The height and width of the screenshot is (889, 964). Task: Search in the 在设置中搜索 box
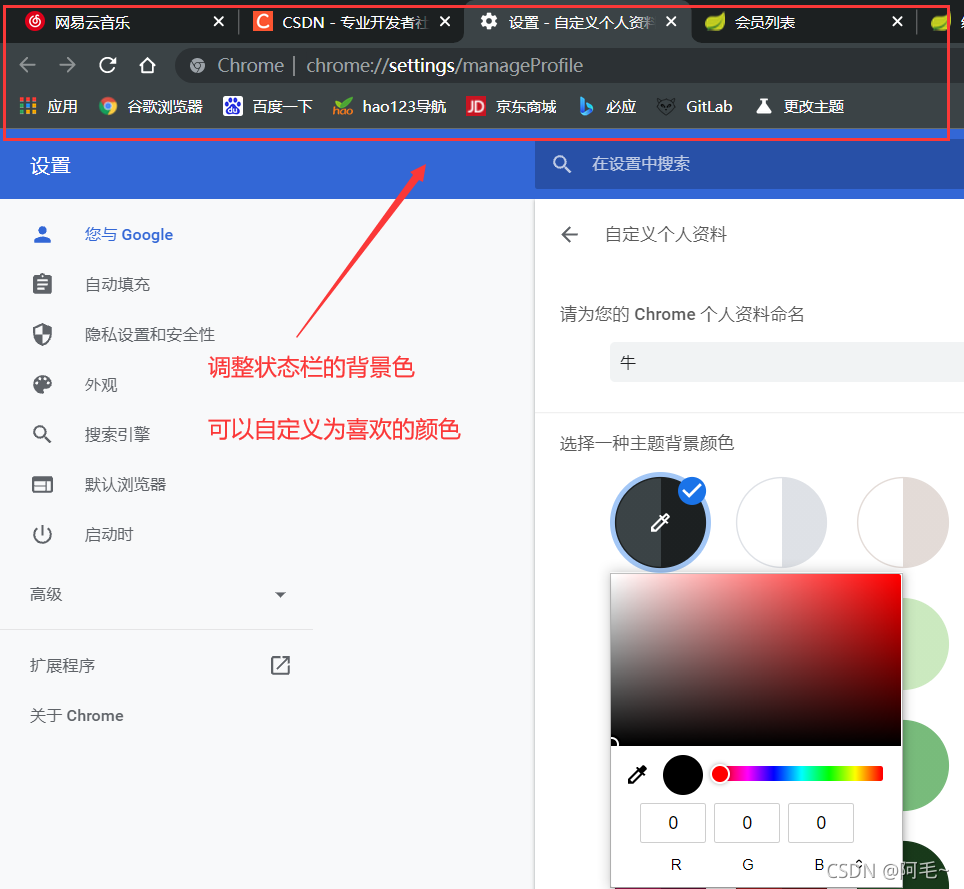click(x=749, y=164)
